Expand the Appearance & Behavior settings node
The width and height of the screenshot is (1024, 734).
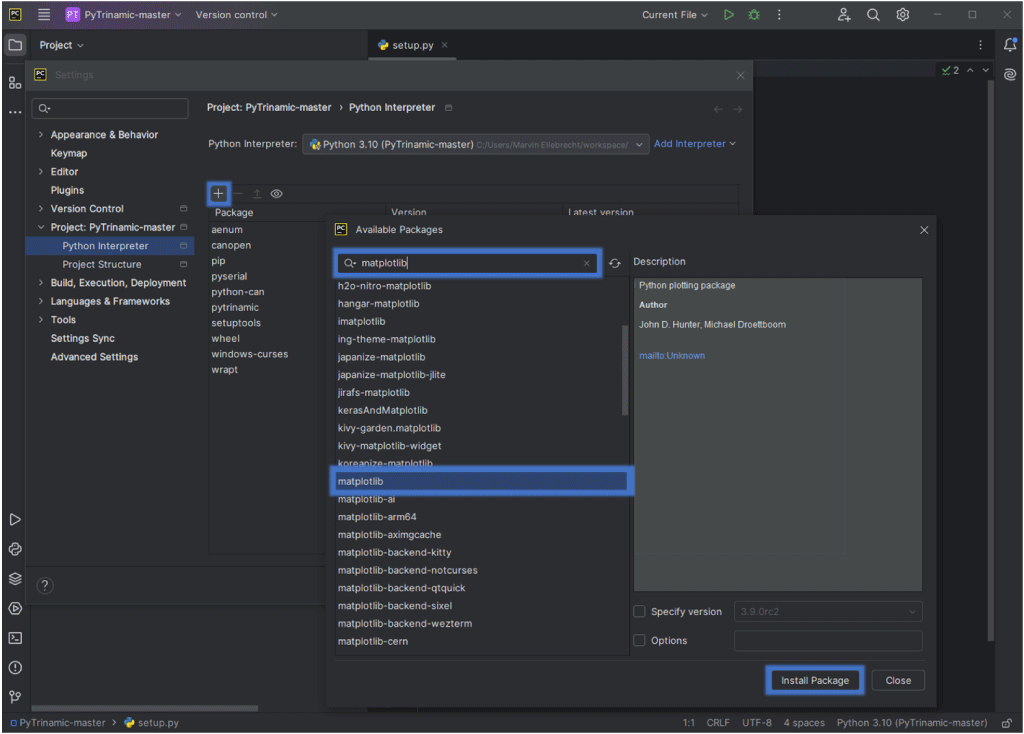click(41, 135)
